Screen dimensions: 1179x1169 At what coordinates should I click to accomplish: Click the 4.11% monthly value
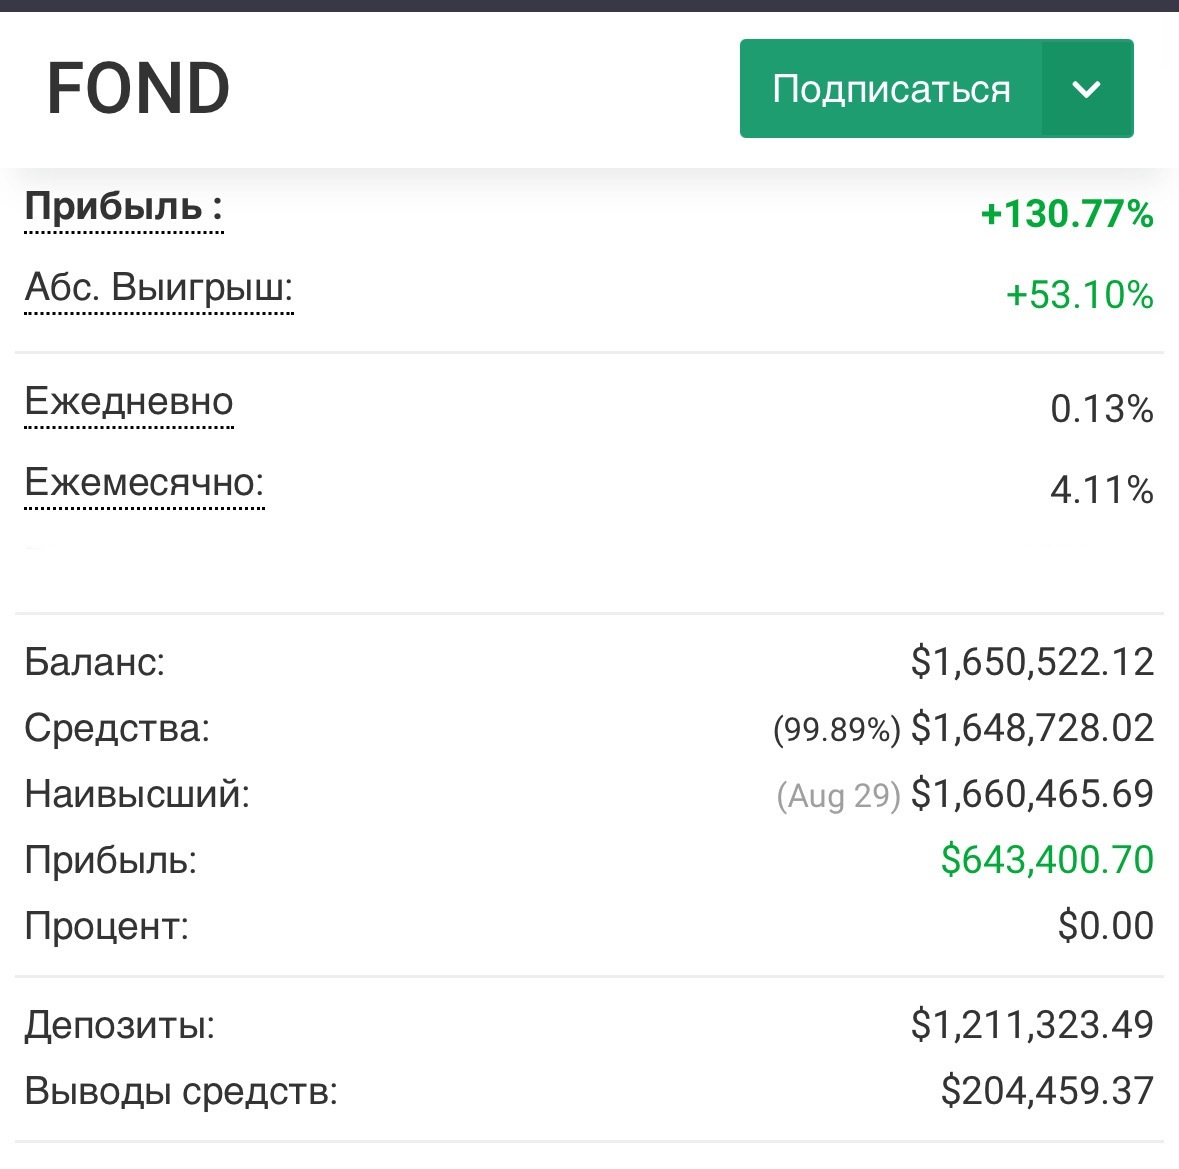[1101, 490]
